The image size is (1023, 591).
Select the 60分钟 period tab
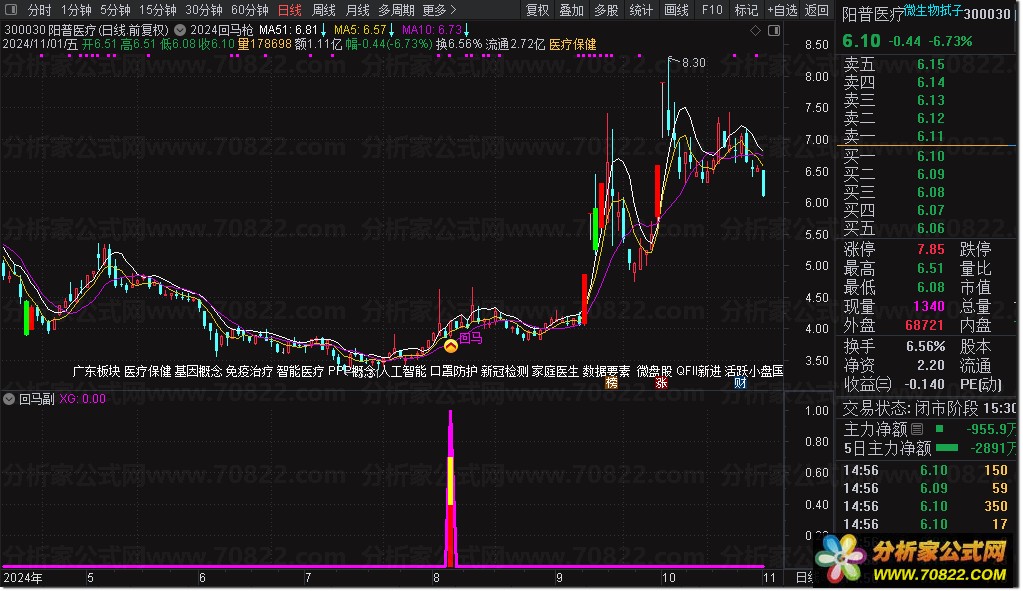tap(250, 10)
